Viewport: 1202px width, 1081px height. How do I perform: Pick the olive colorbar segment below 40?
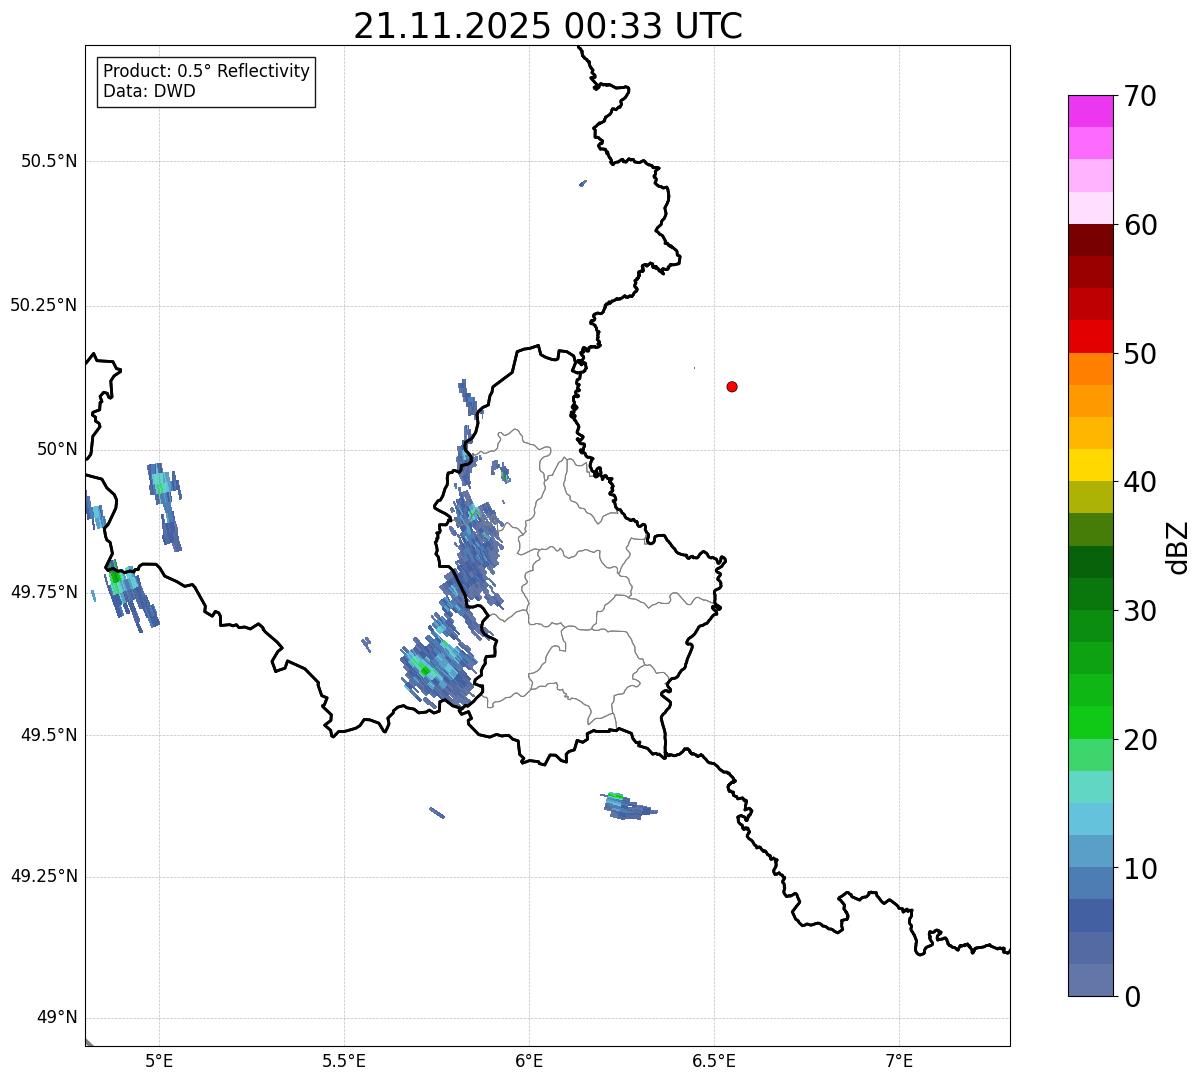point(1090,497)
